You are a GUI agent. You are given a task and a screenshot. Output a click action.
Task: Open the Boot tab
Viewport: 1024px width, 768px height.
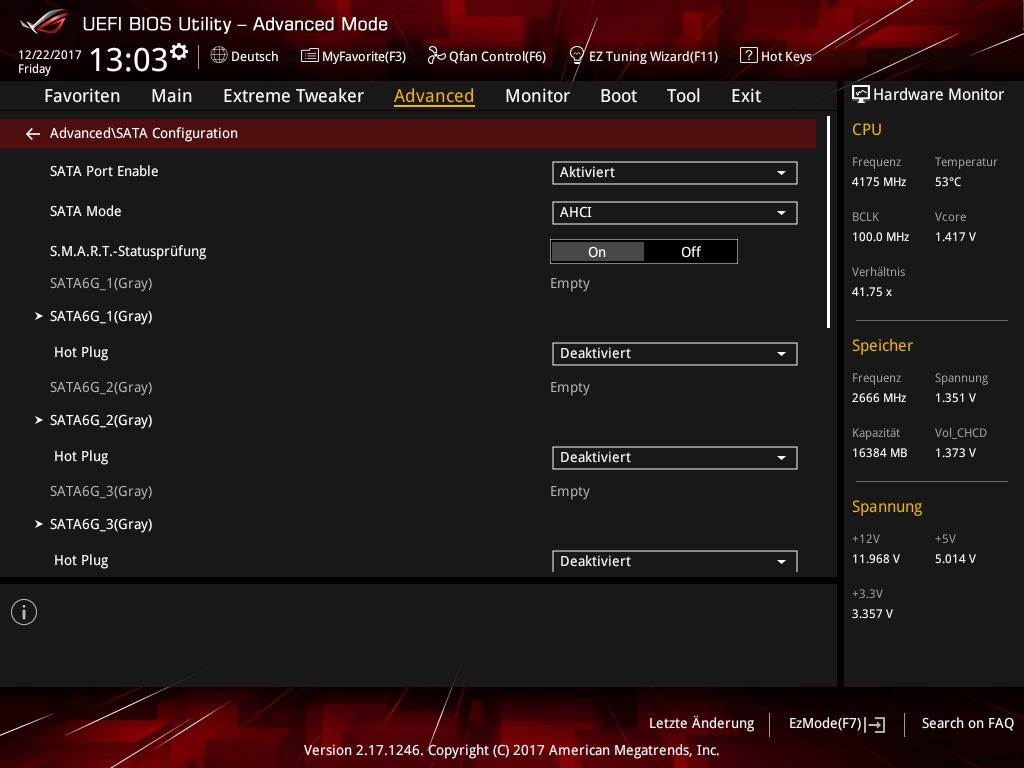click(x=618, y=96)
